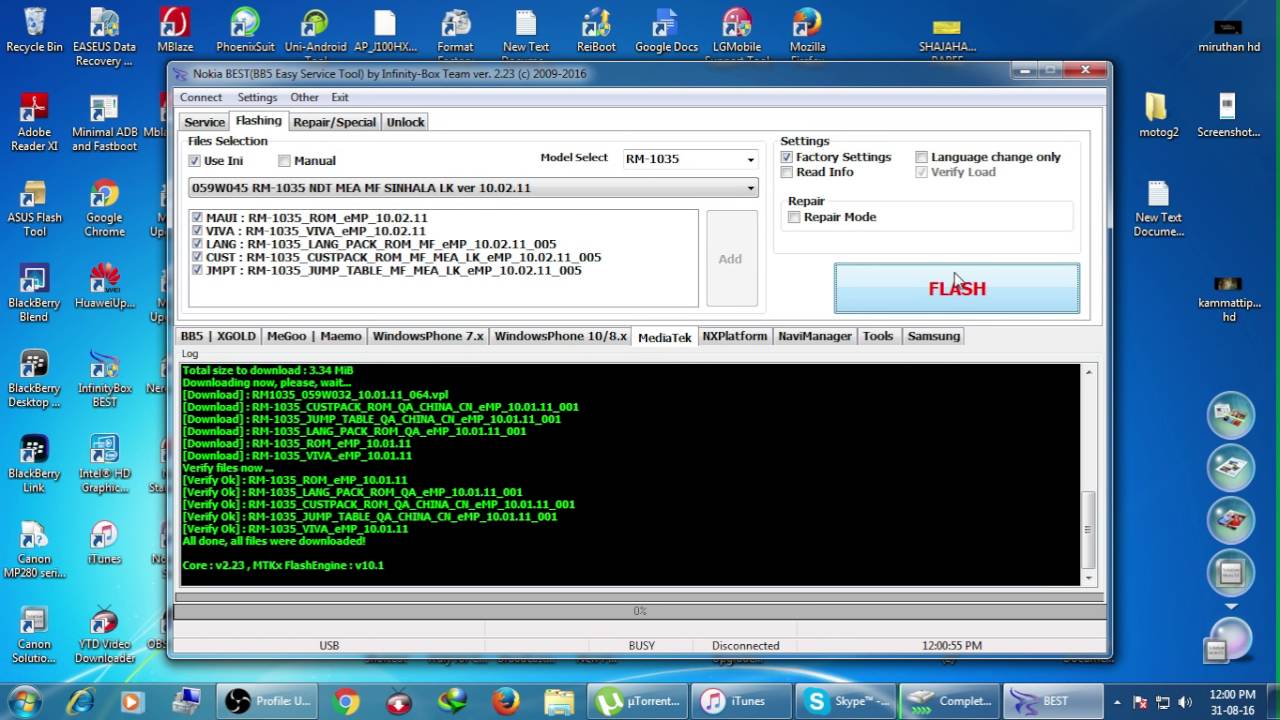Enable the Manual checkbox
The image size is (1280, 720).
(x=284, y=161)
